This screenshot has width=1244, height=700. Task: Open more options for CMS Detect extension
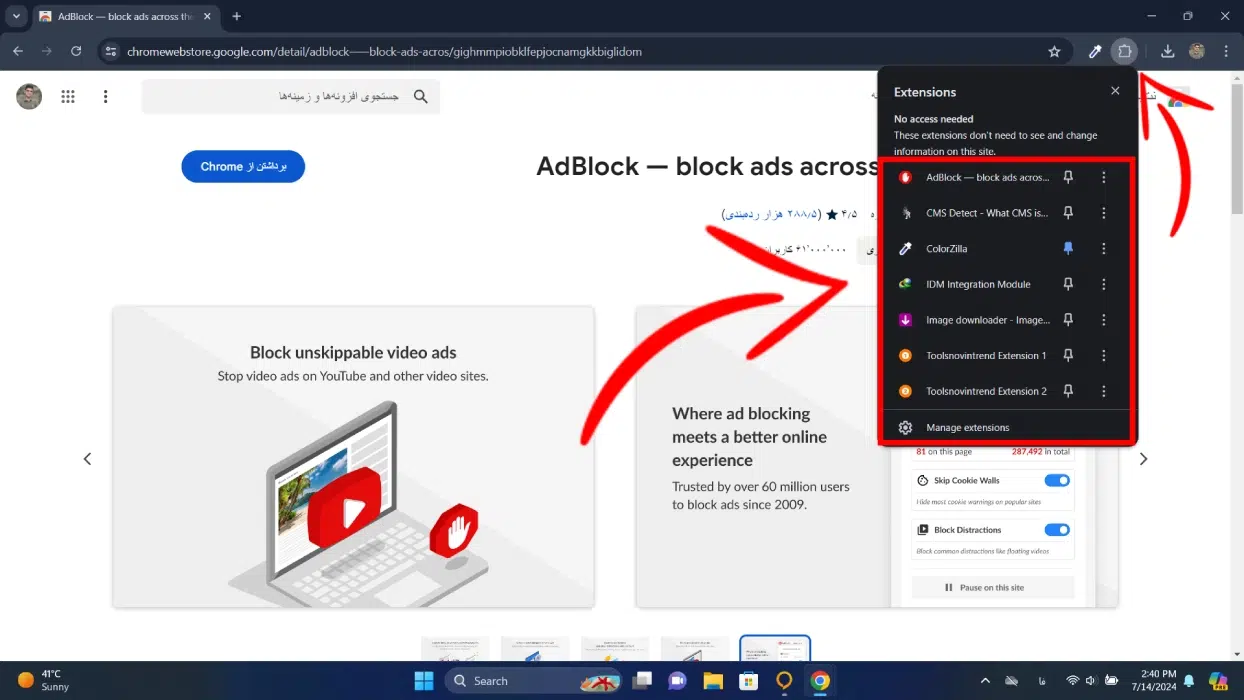point(1103,213)
